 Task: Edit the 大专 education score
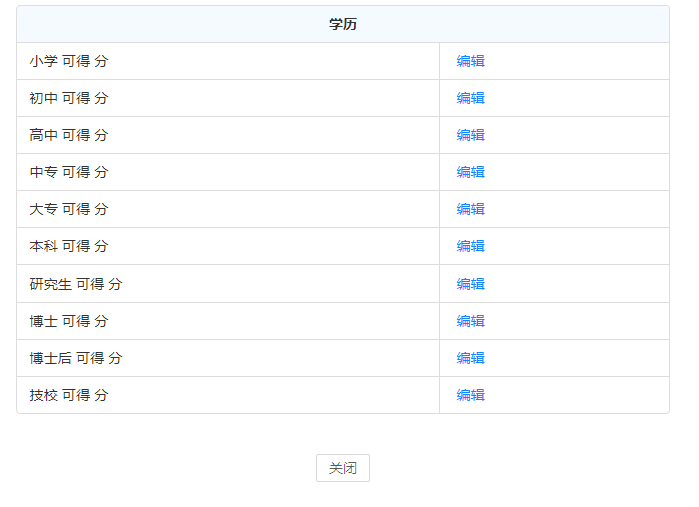470,209
